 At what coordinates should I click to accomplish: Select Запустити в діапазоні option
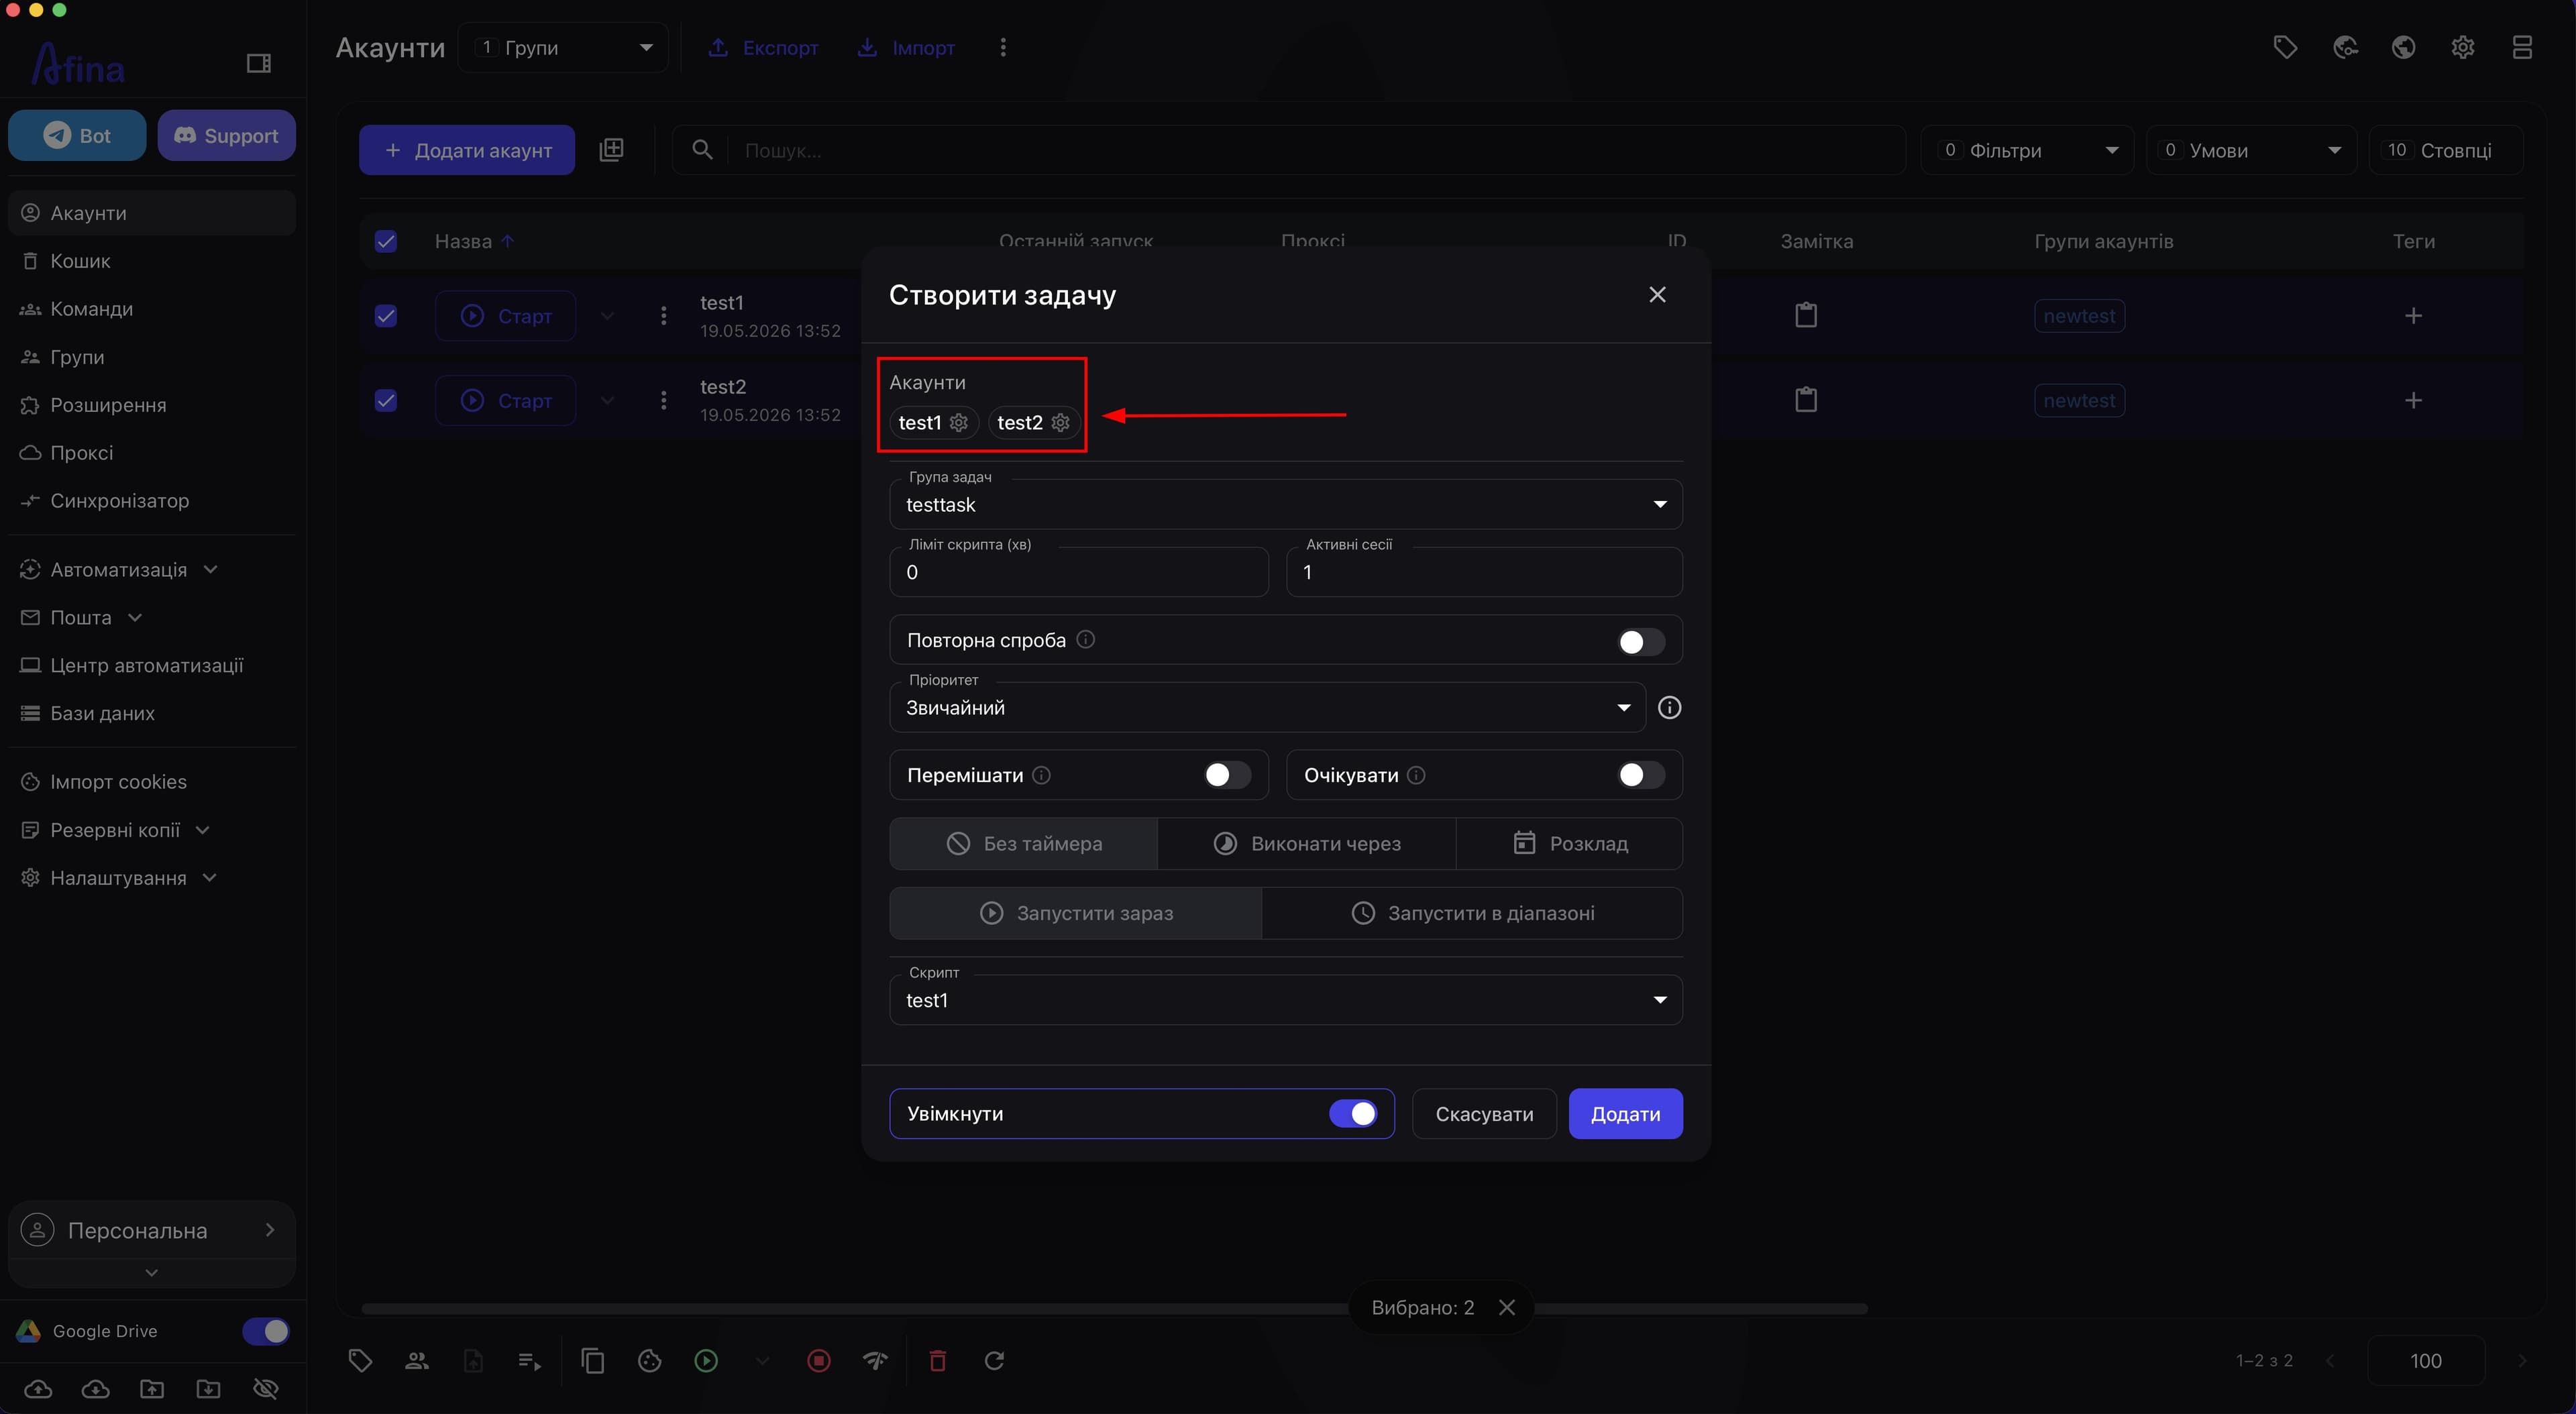[x=1473, y=913]
